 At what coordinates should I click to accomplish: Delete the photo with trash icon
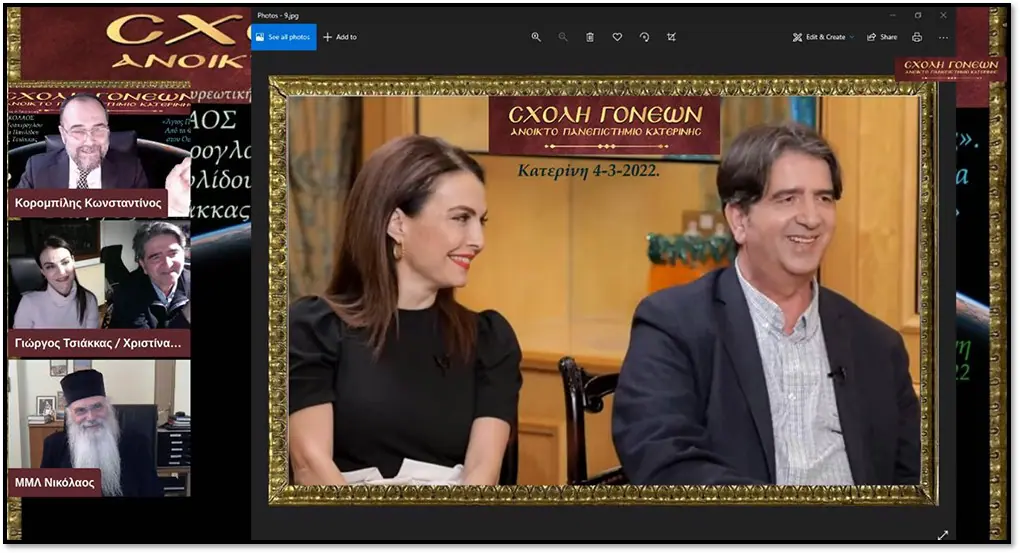tap(590, 37)
